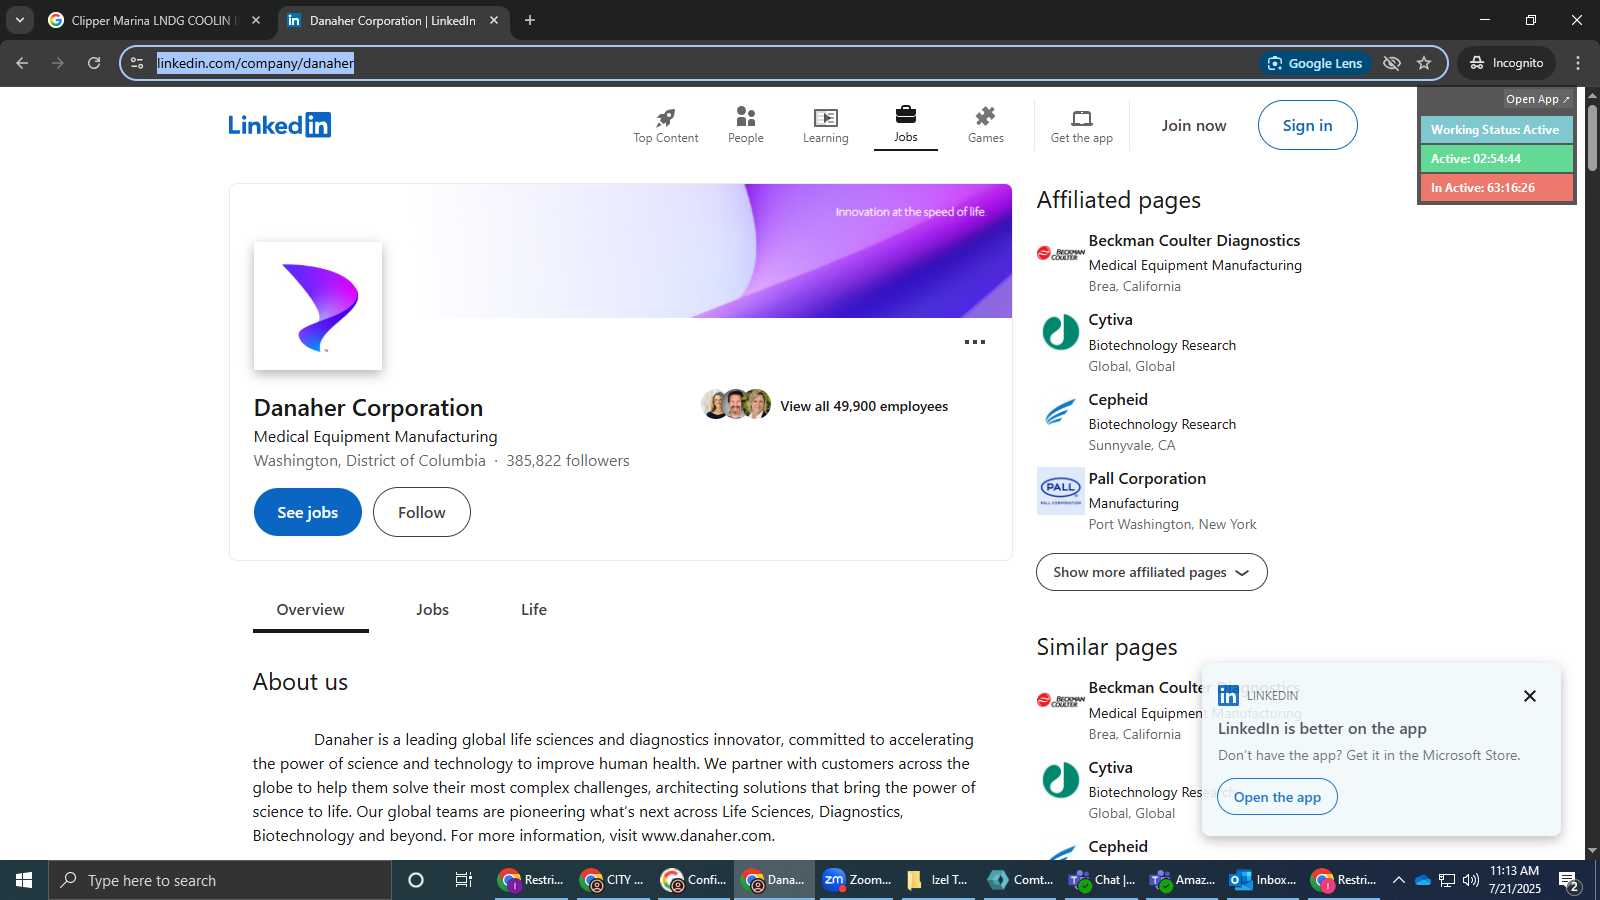Click the Active: 02:54:44 timer
The image size is (1600, 900).
(x=1496, y=159)
